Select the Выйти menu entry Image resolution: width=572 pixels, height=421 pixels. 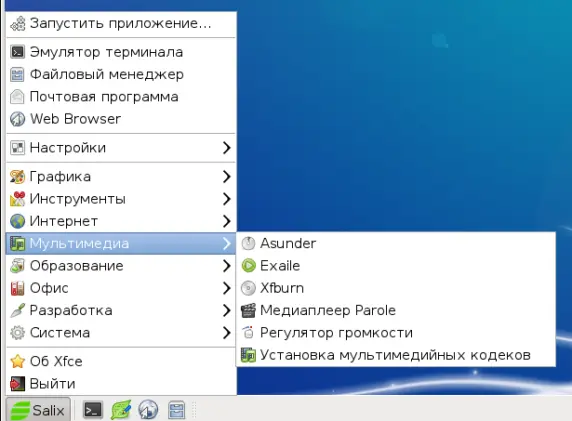pos(121,384)
